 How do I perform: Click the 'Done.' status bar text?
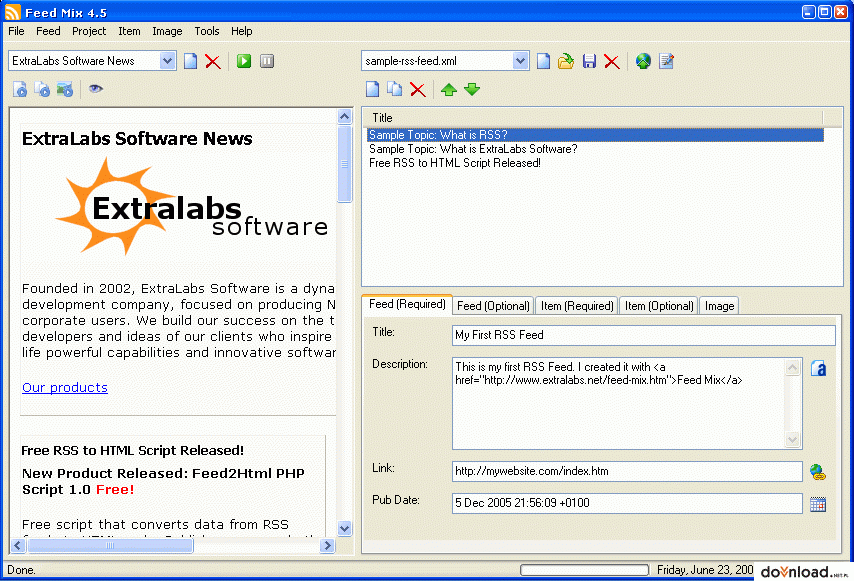click(21, 570)
